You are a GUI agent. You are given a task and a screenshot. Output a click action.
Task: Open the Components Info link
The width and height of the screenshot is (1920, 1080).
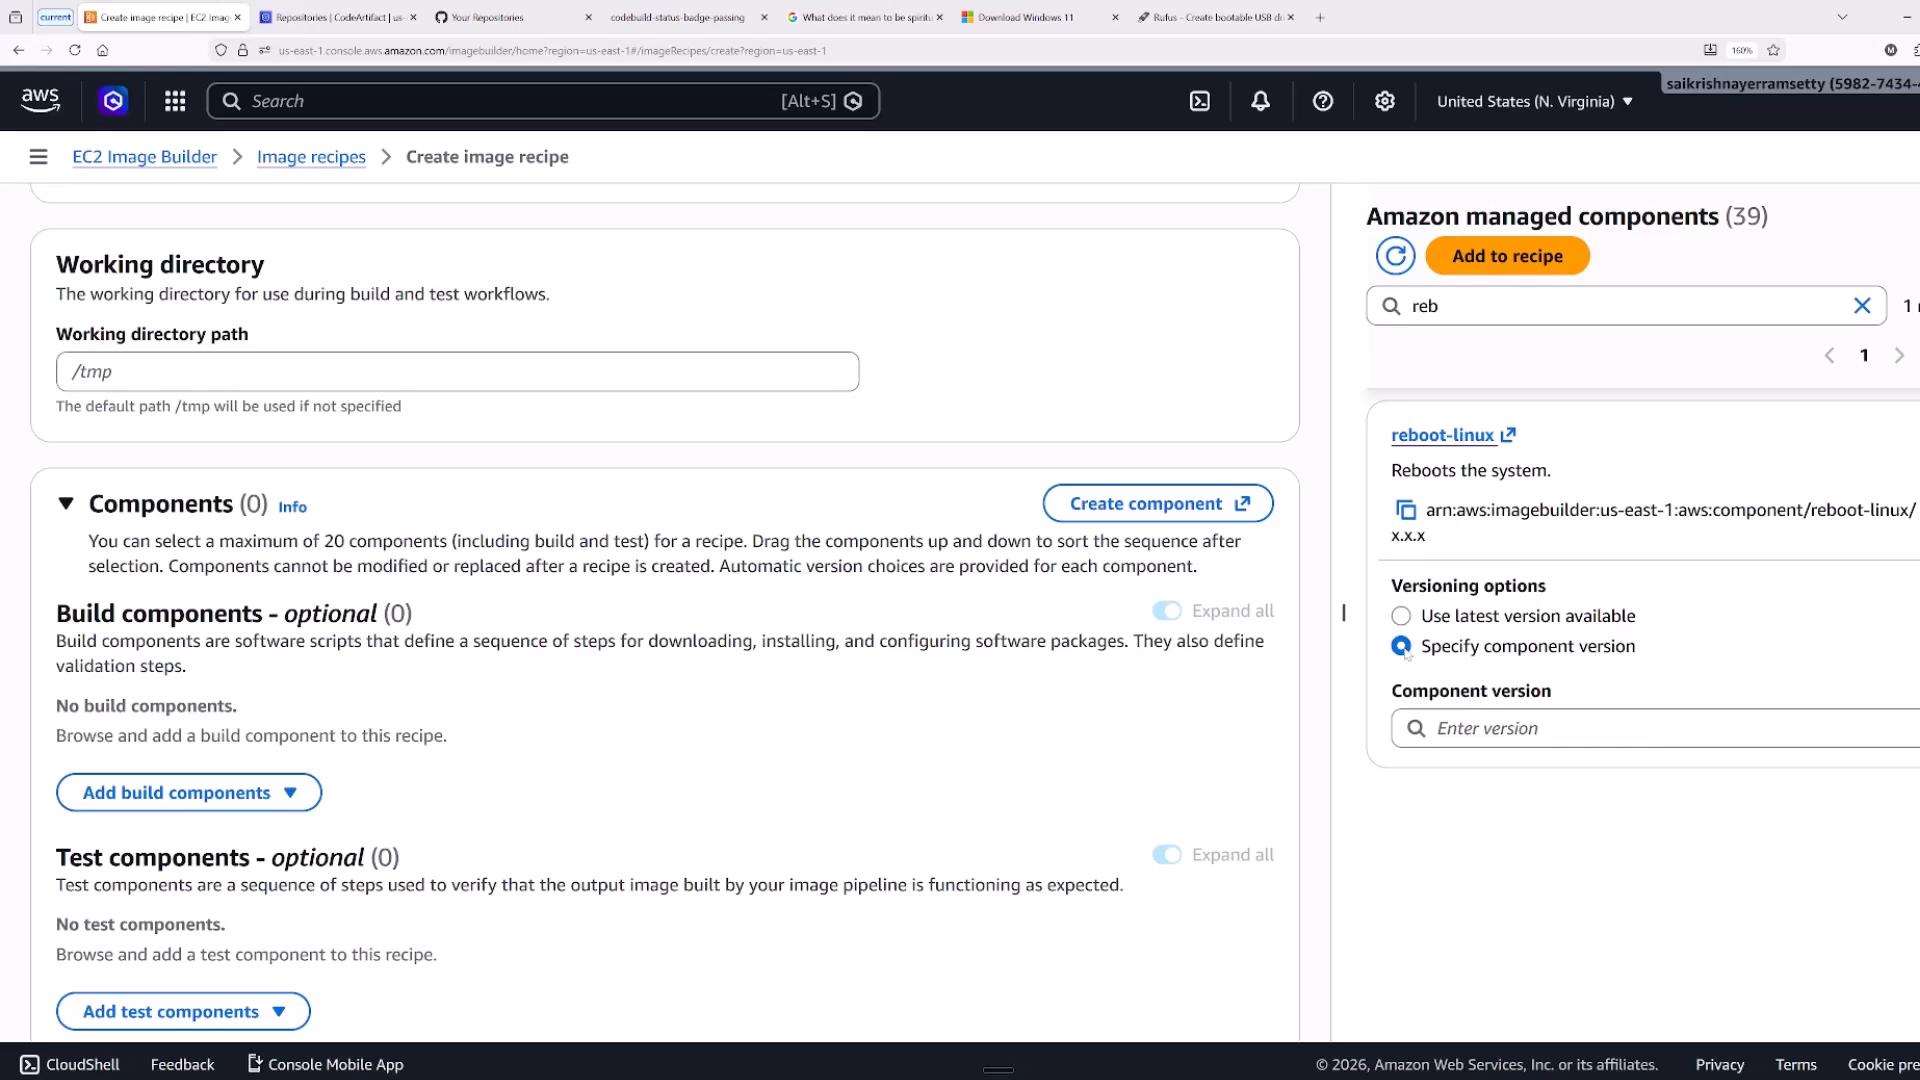click(292, 507)
